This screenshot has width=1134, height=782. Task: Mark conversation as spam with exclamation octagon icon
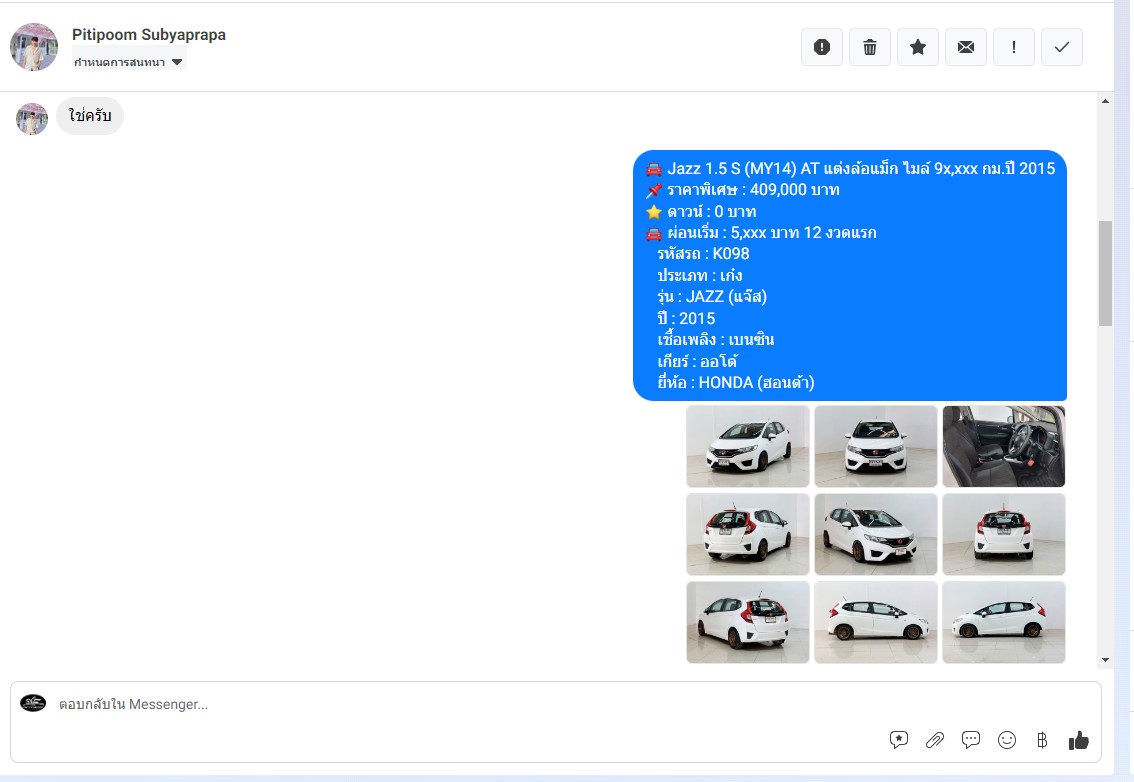point(822,47)
